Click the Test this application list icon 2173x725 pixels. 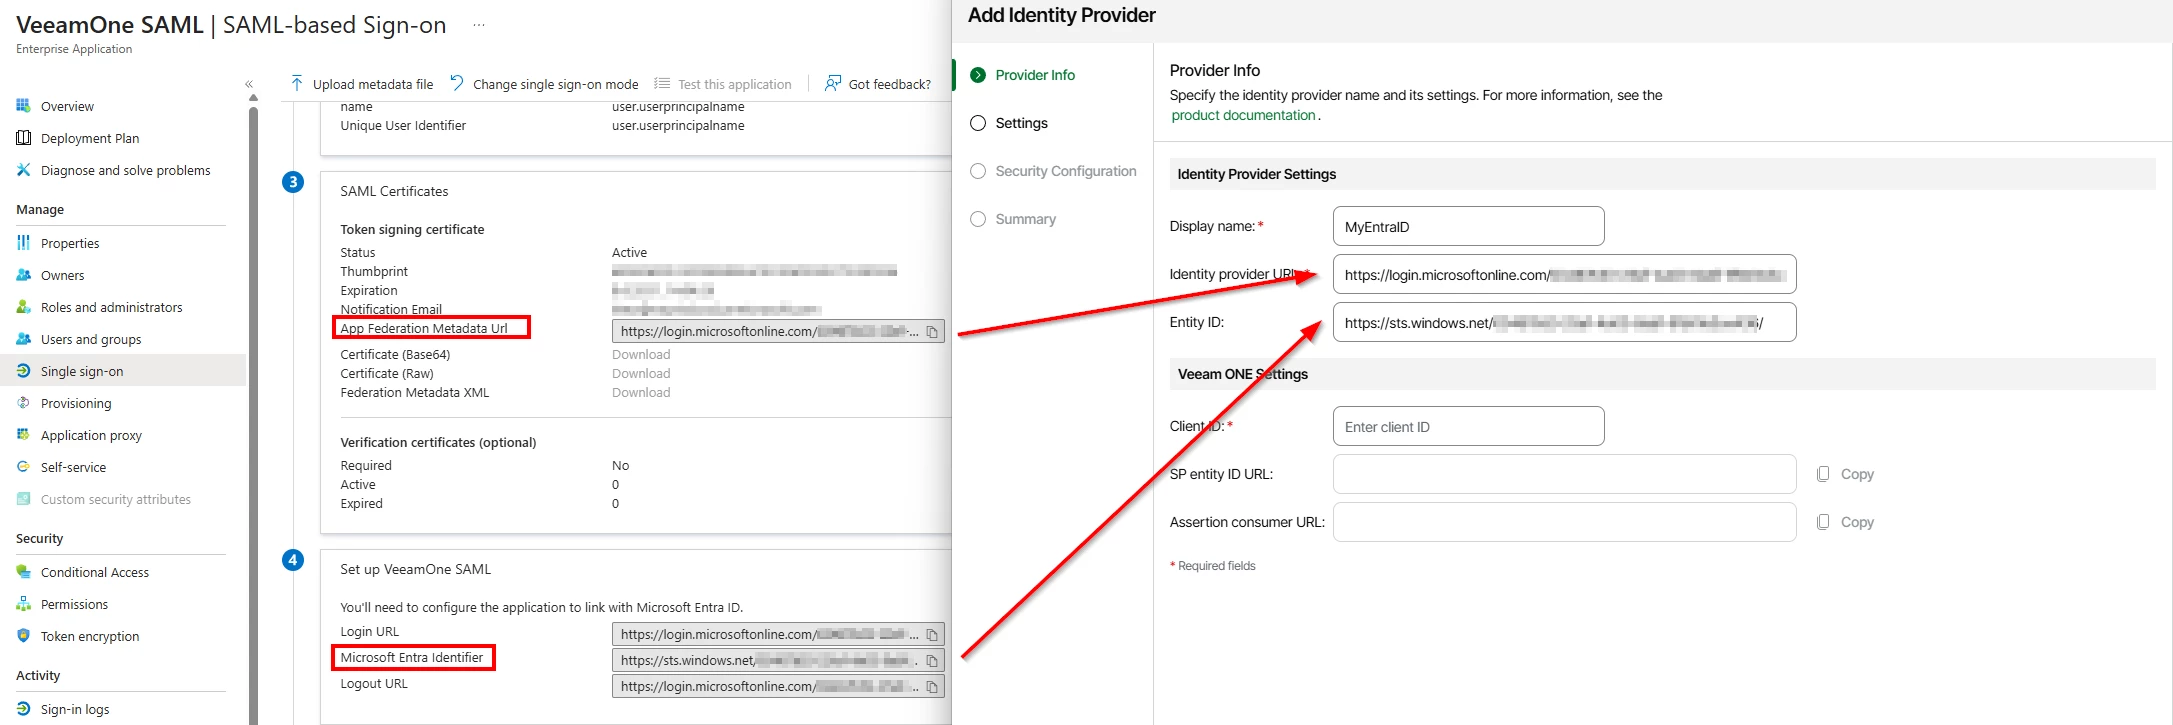pyautogui.click(x=662, y=83)
